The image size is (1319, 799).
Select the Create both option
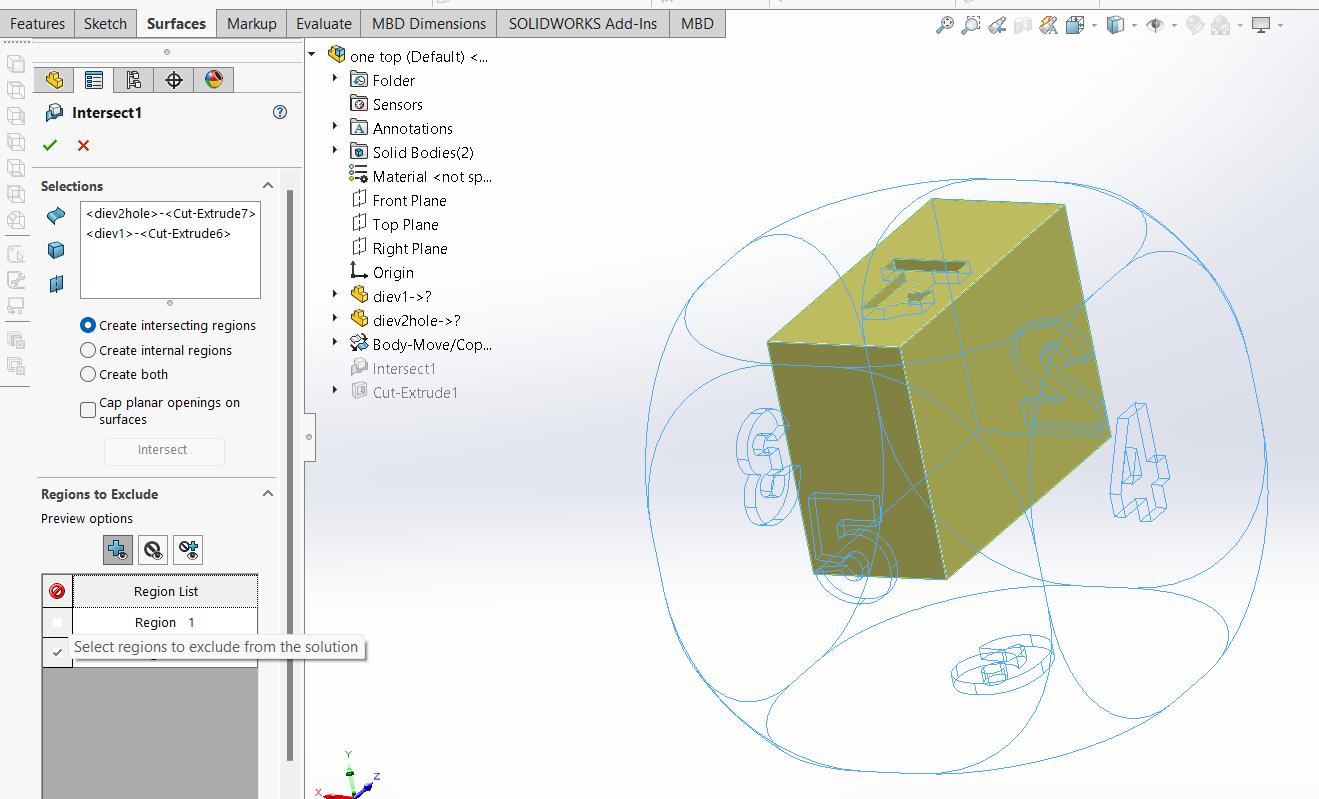point(88,374)
